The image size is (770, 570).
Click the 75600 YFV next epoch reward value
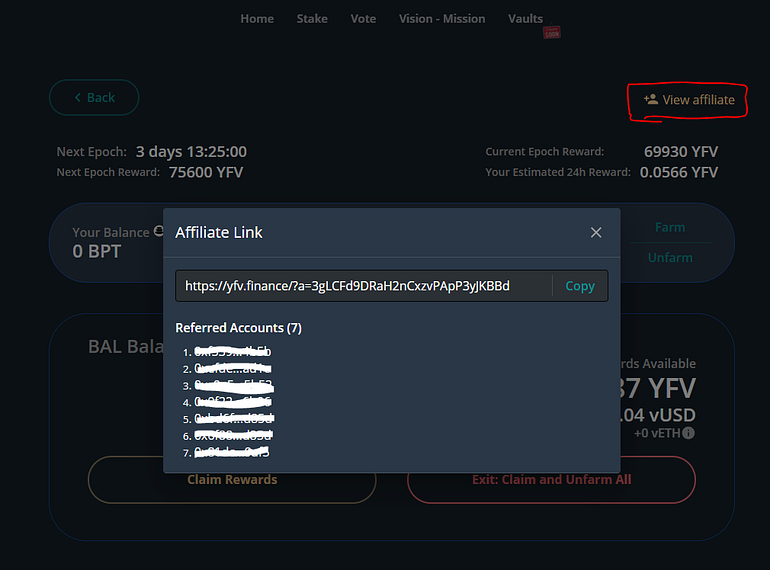click(206, 172)
